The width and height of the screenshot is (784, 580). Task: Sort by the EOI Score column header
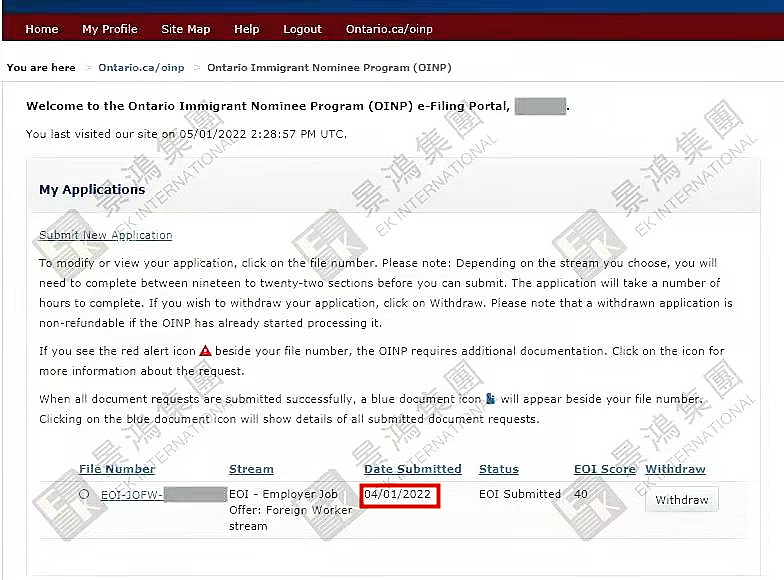tap(604, 469)
